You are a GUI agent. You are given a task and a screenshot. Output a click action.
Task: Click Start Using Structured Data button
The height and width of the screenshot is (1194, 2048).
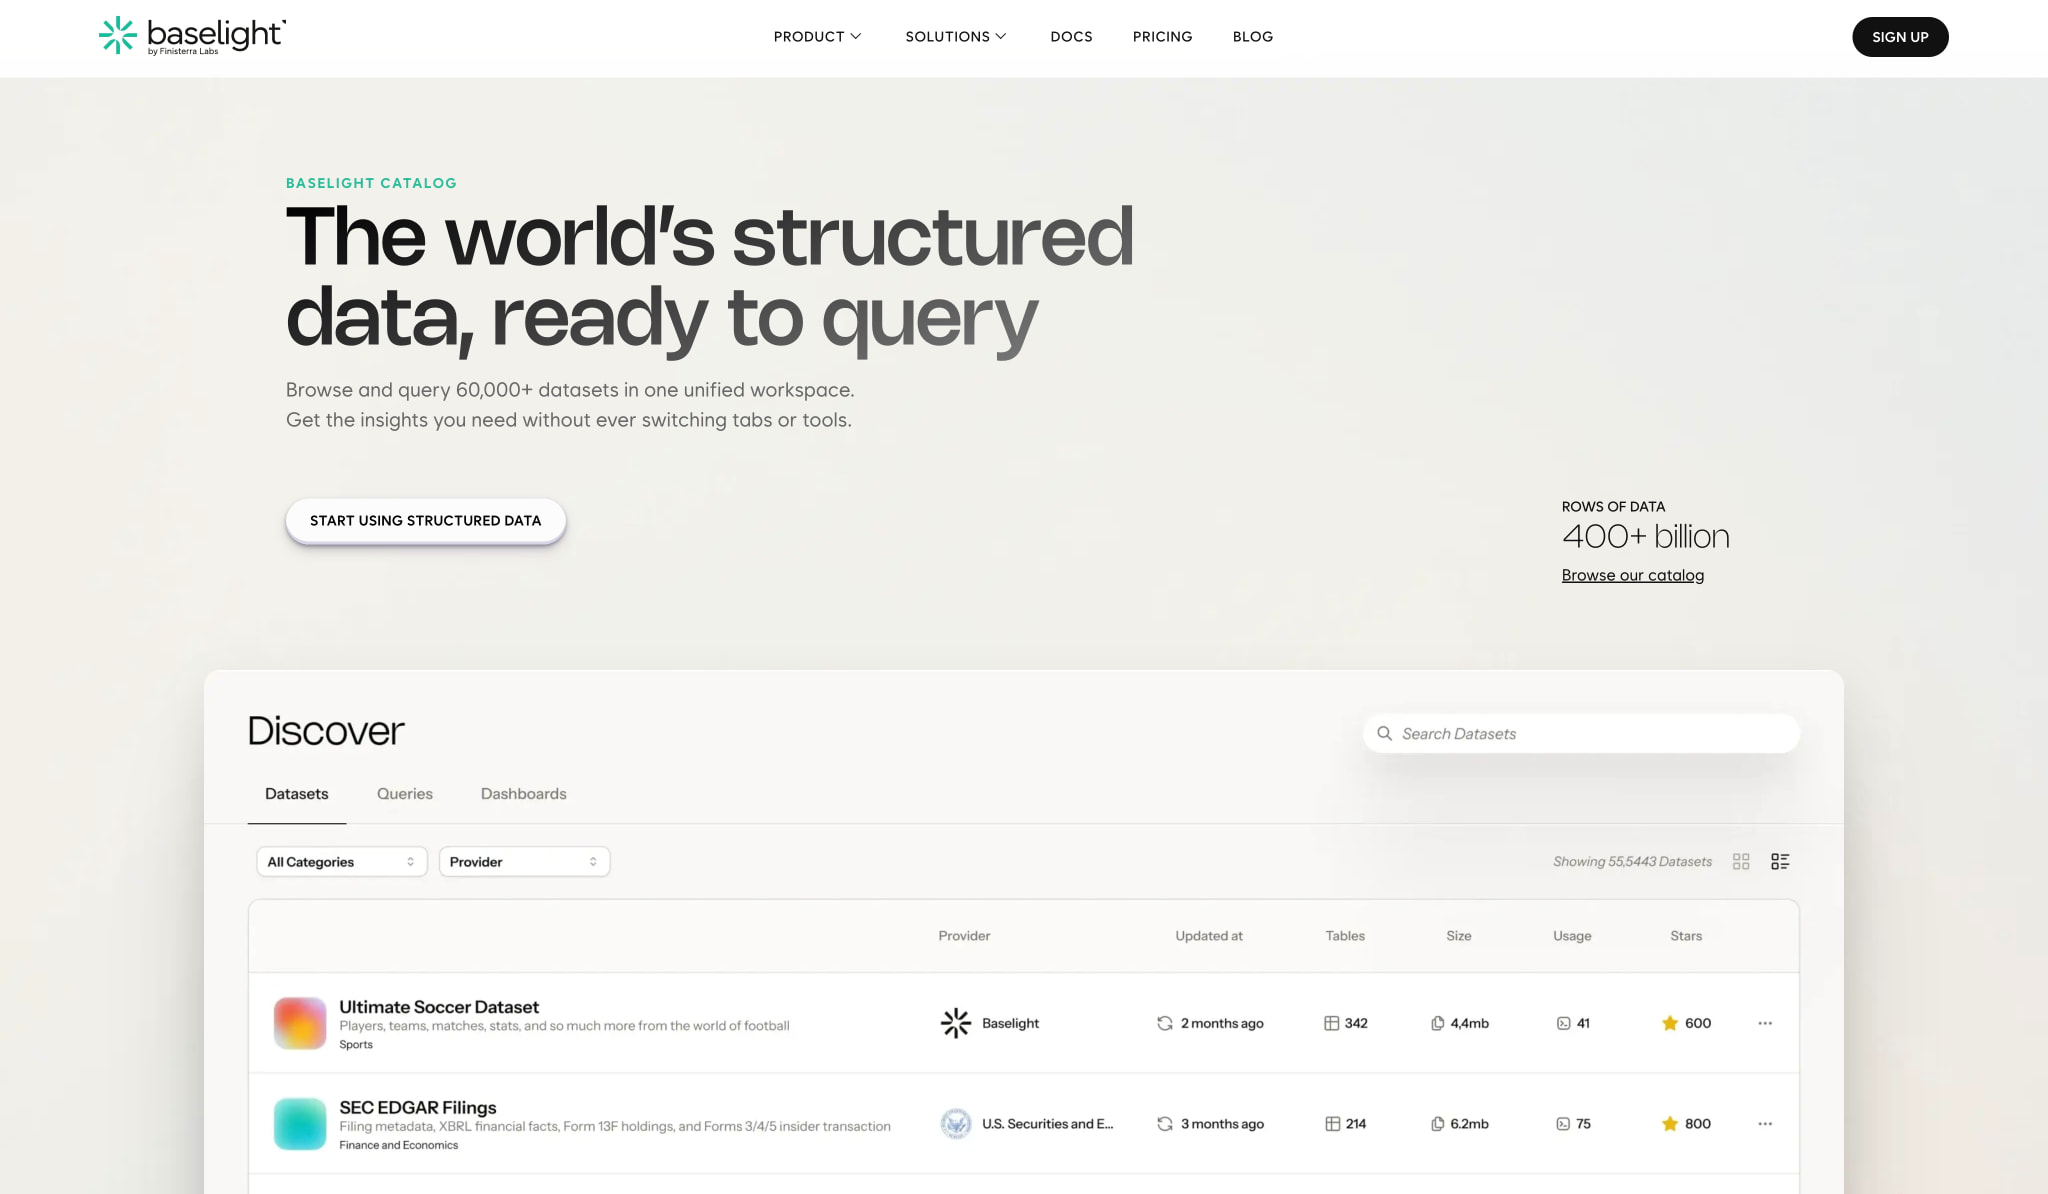tap(425, 521)
